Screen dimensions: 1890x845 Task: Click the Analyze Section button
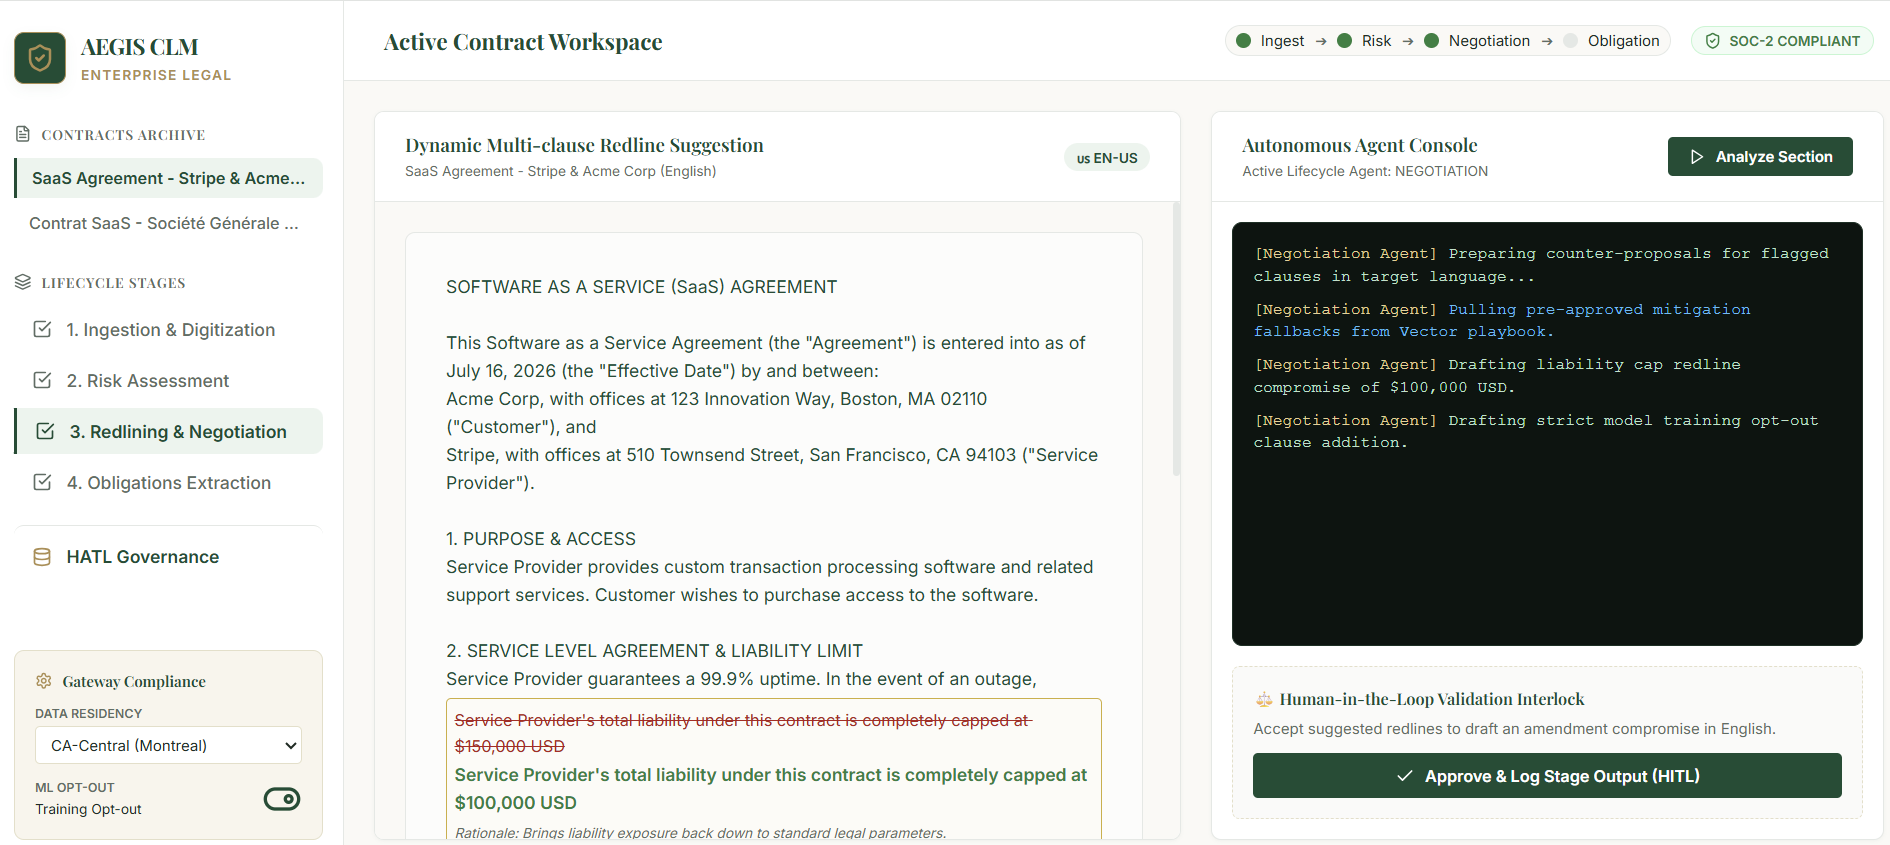pos(1760,157)
